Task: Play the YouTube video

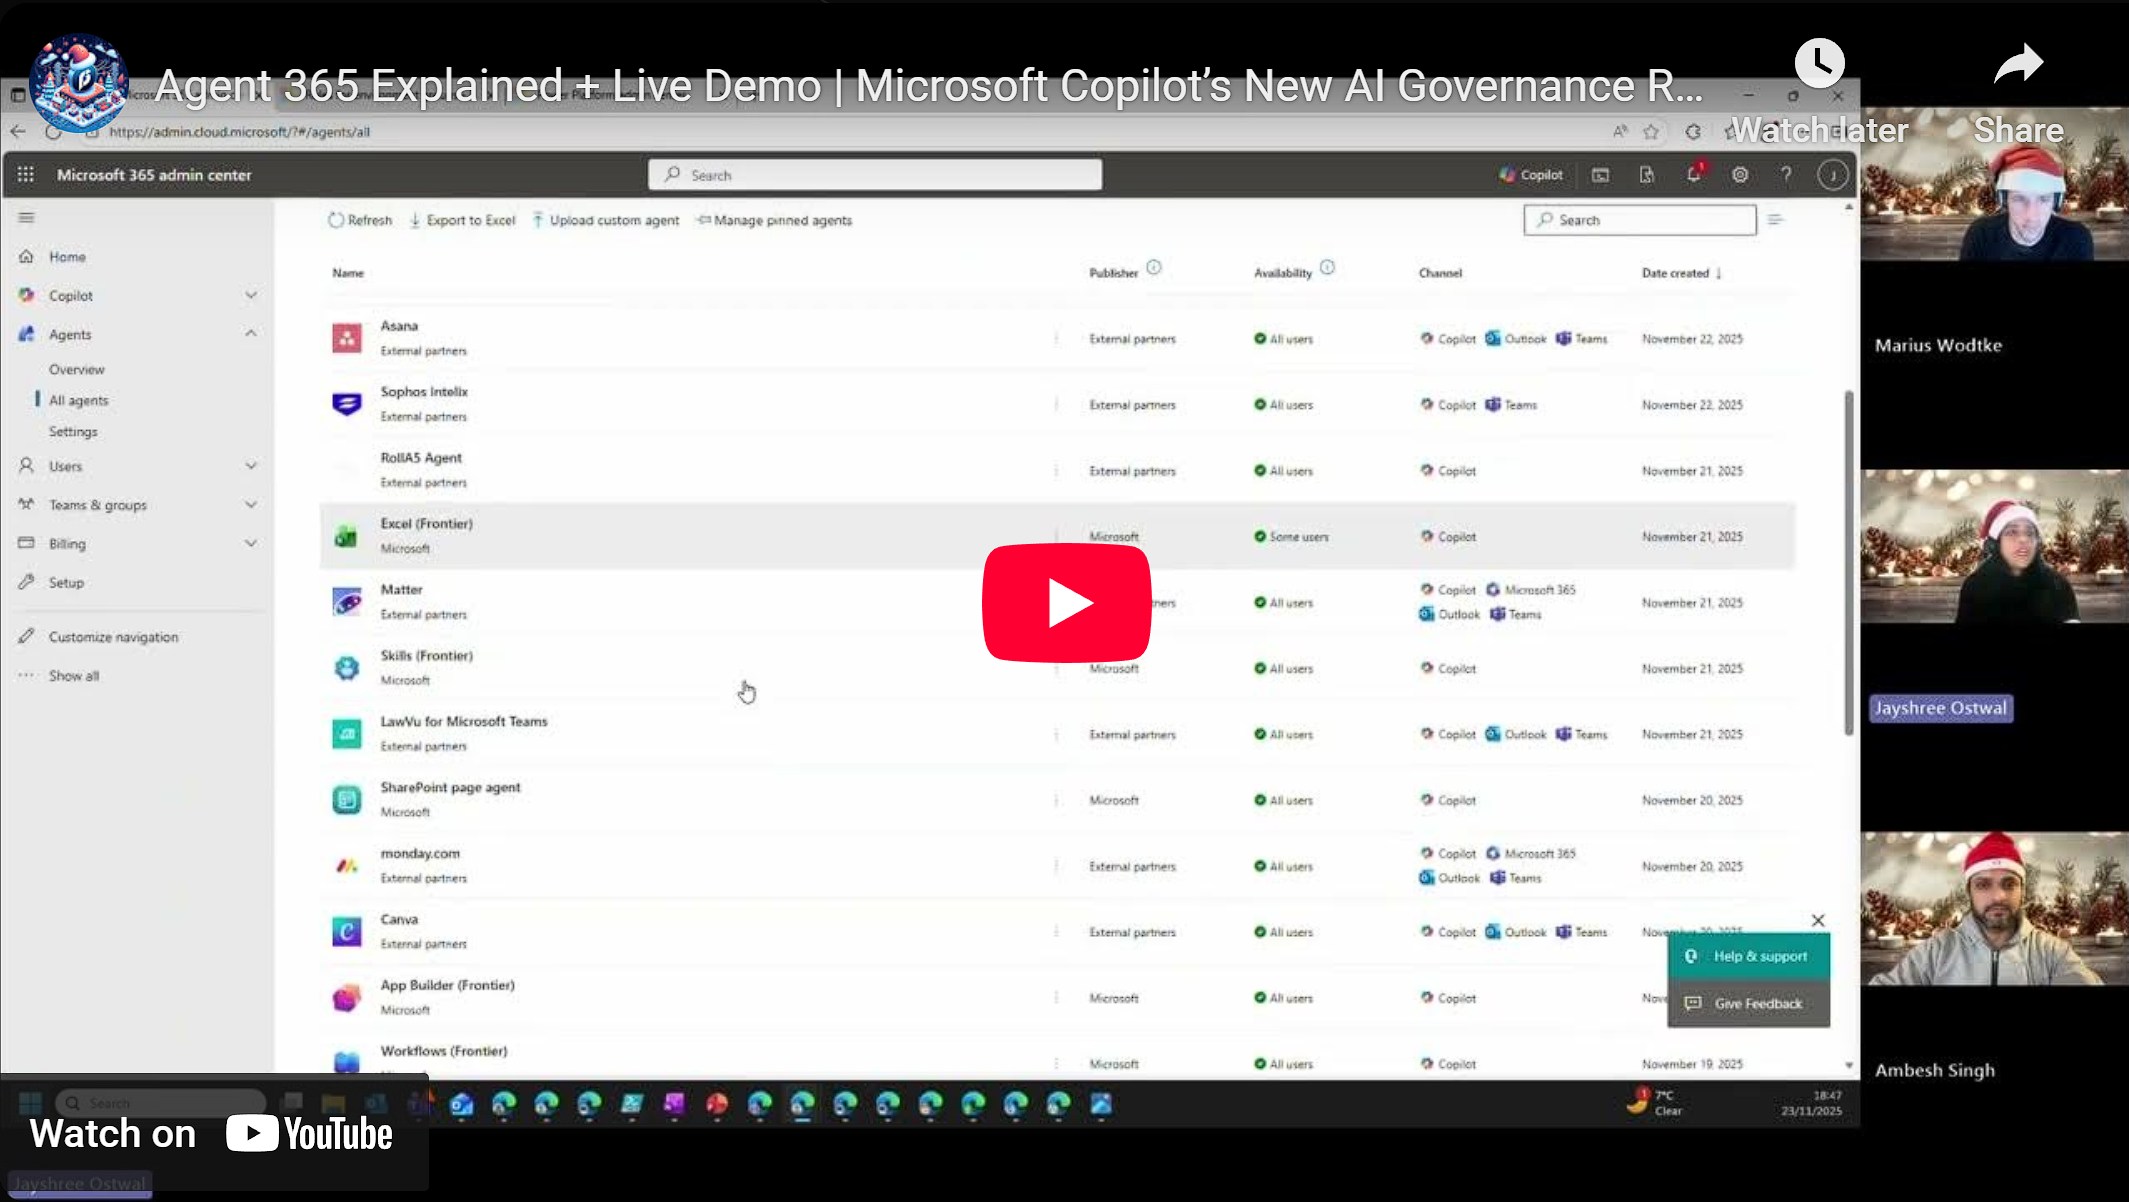Action: click(1066, 602)
